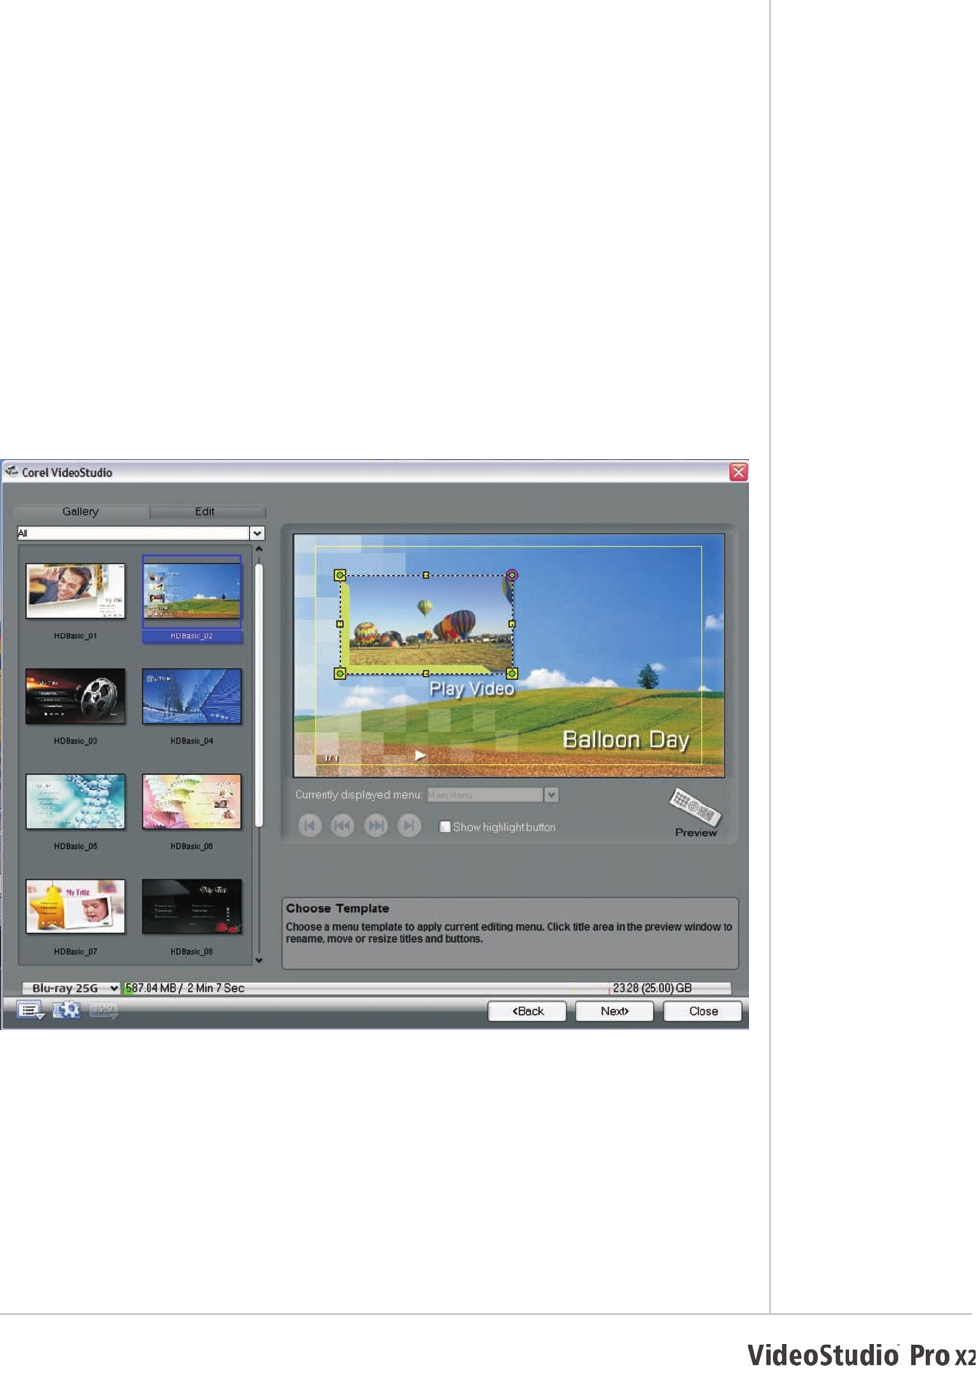Select the left-middle resize handle of the thumbnail
Screen dimensions: 980x1375
coord(340,624)
